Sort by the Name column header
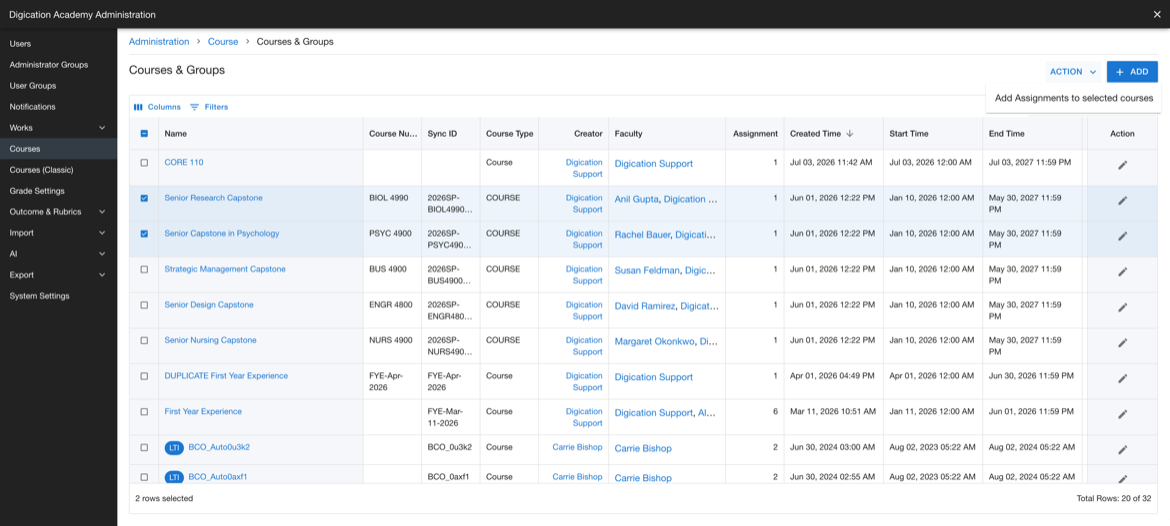The height and width of the screenshot is (526, 1170). pyautogui.click(x=175, y=134)
